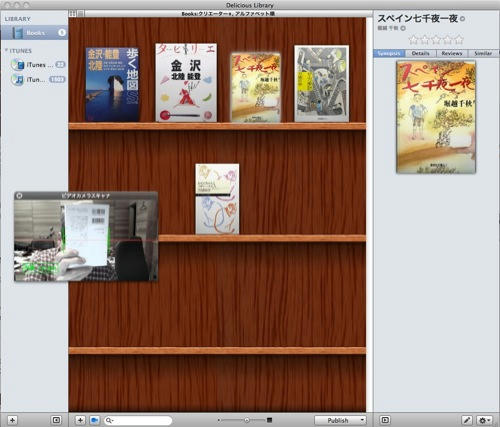Add a new shelf with sidebar plus
This screenshot has width=500, height=427.
click(x=12, y=420)
